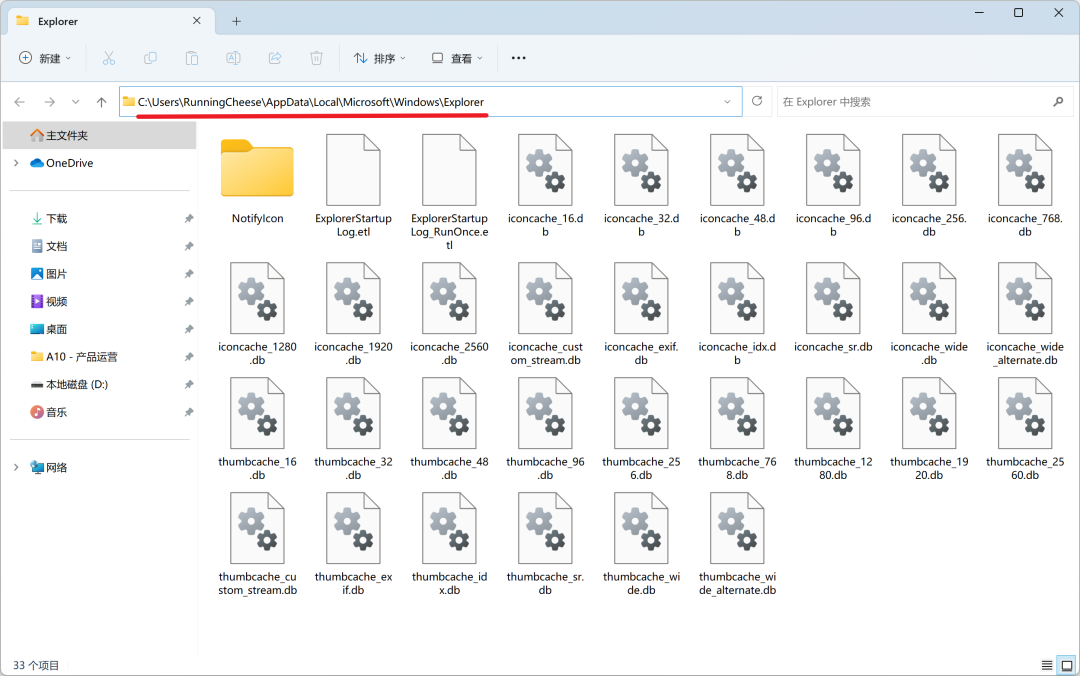Image resolution: width=1080 pixels, height=676 pixels.
Task: Select thumbcache_wide_alternate.db file
Action: pyautogui.click(x=737, y=544)
